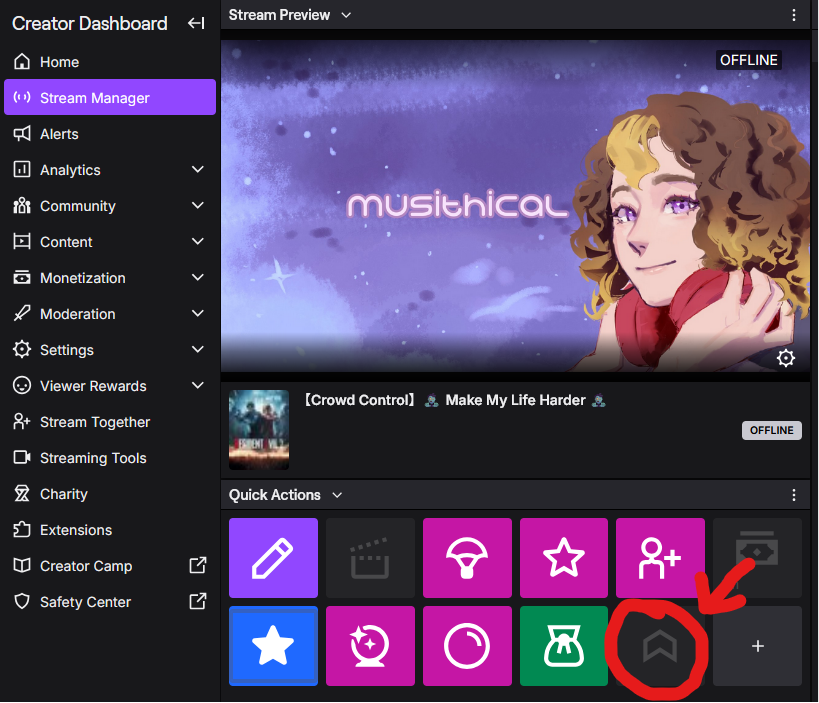
Task: Click the magenta outlined star action
Action: pyautogui.click(x=564, y=558)
